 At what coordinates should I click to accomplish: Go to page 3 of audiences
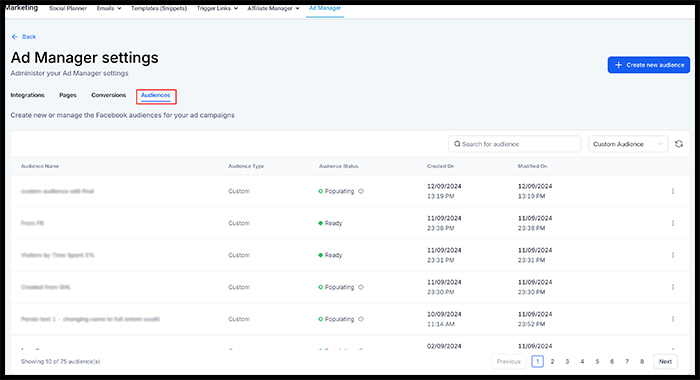click(567, 361)
